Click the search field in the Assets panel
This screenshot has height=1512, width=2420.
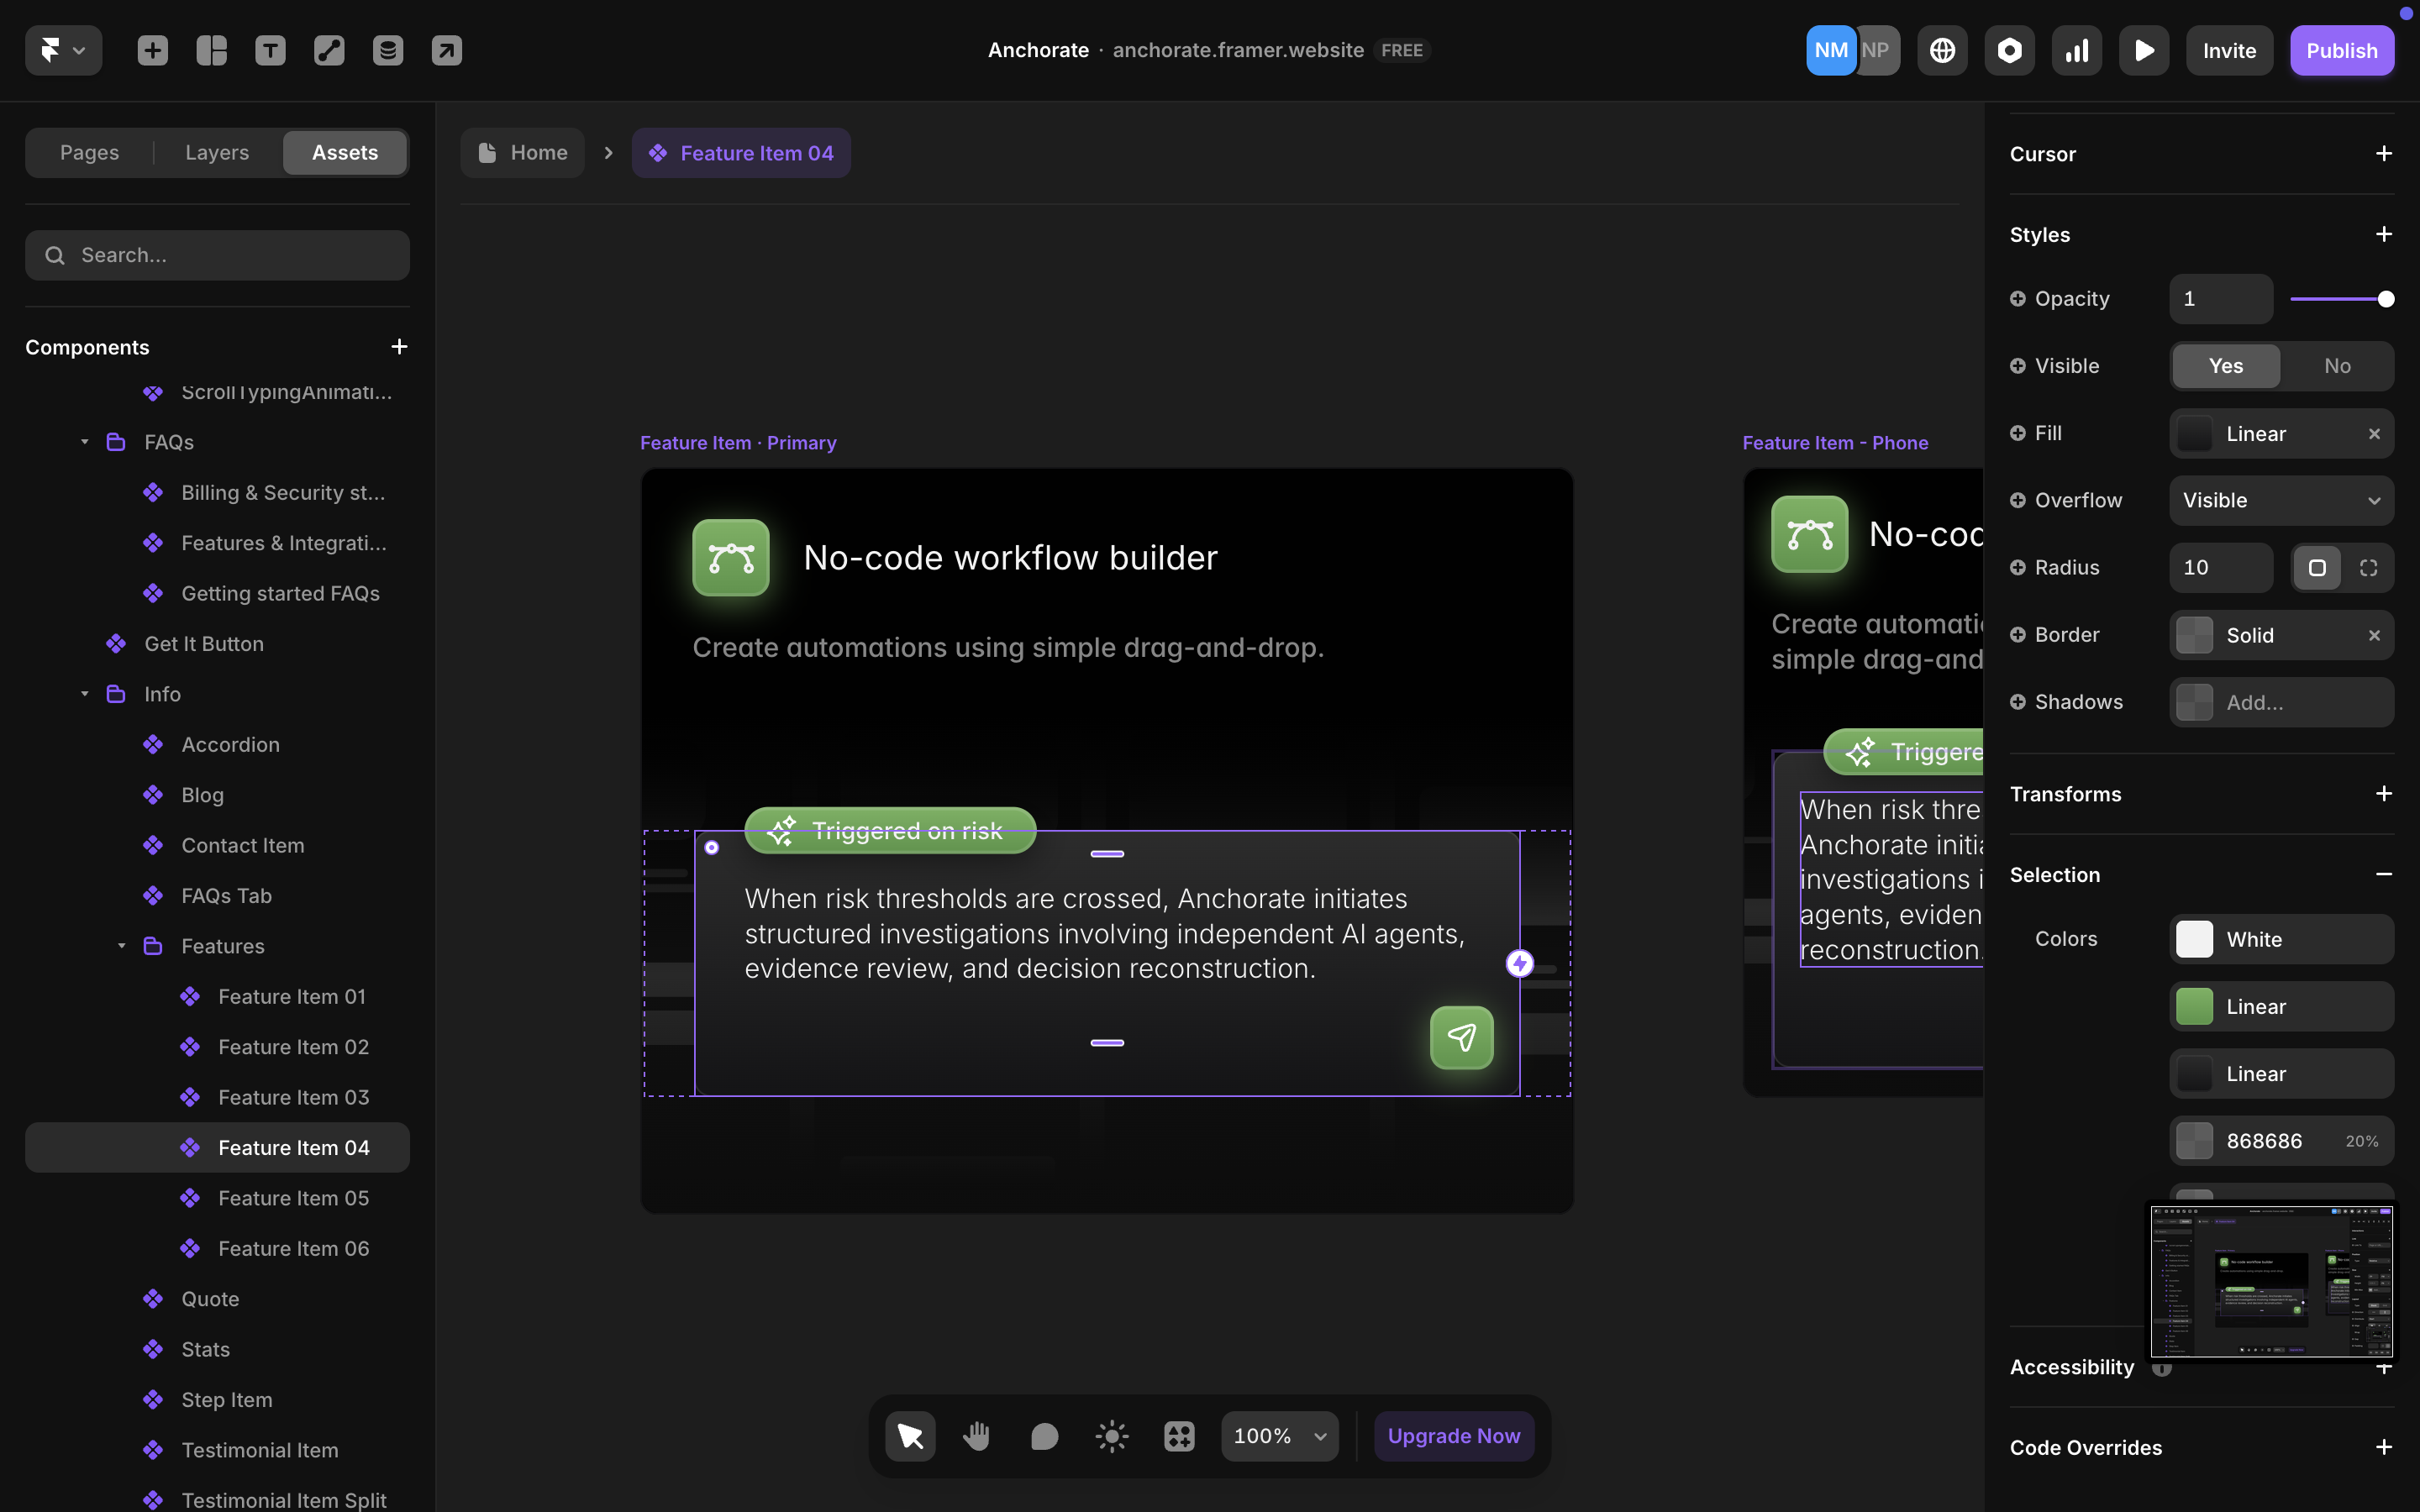217,255
